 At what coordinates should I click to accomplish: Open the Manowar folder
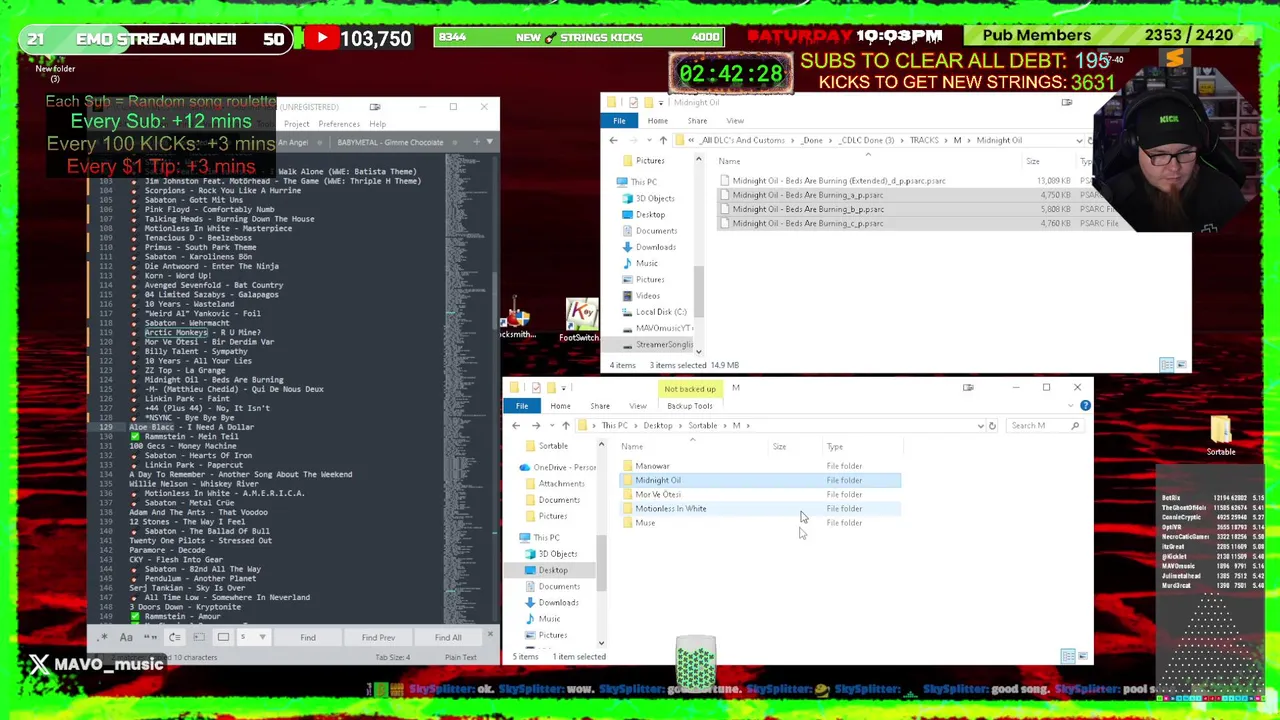click(x=652, y=466)
